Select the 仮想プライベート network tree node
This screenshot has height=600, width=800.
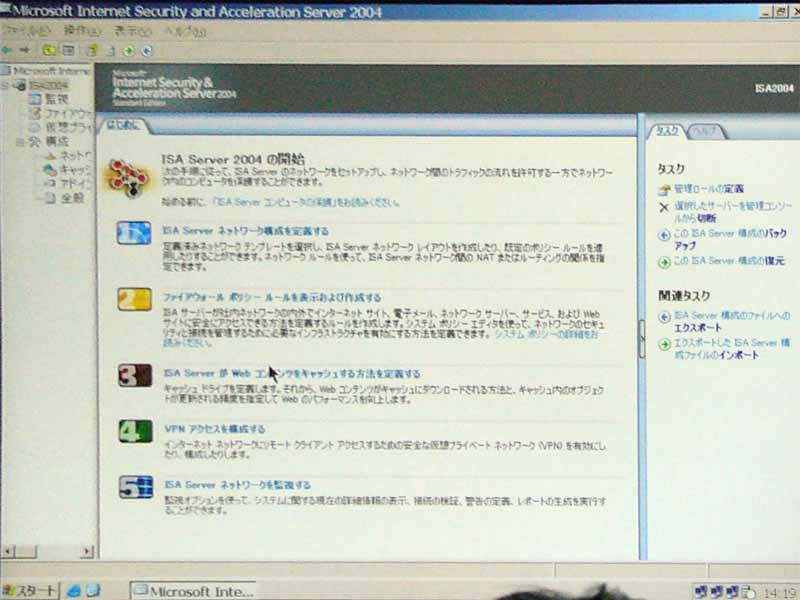(61, 127)
